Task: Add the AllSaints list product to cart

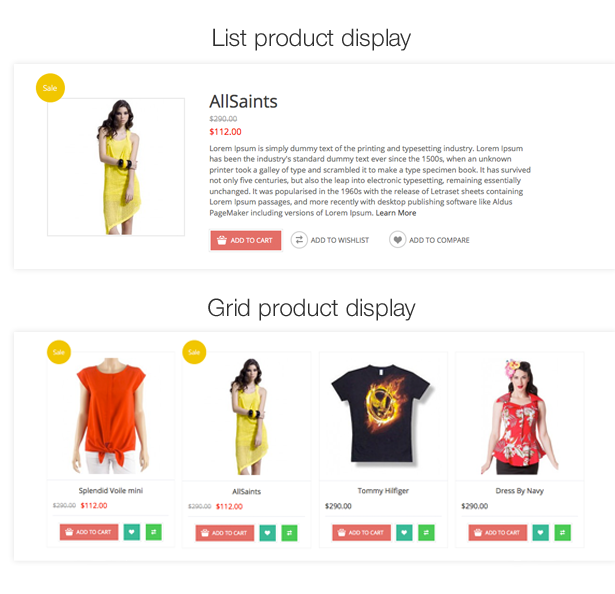Action: (x=246, y=240)
